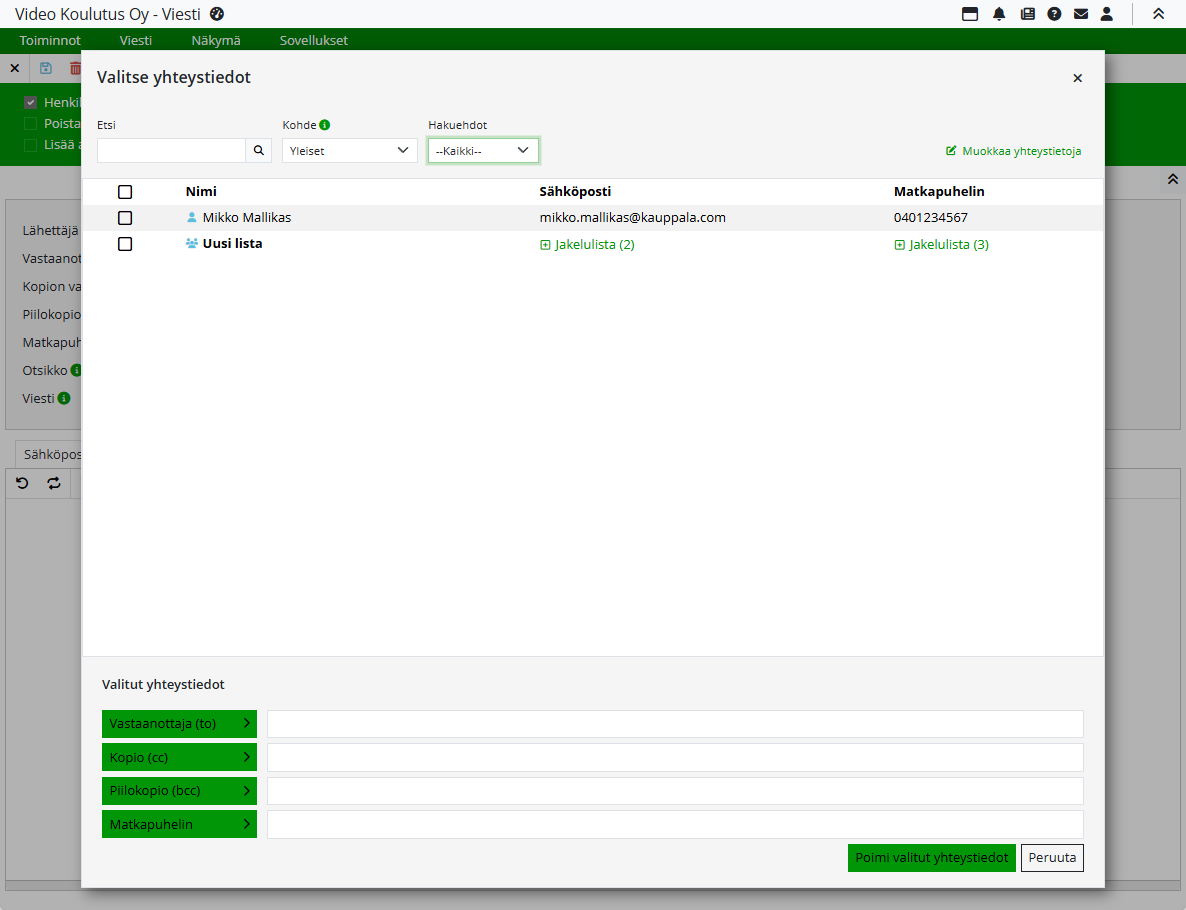Click the Etsi search input field
Image resolution: width=1186 pixels, height=910 pixels.
tap(171, 150)
